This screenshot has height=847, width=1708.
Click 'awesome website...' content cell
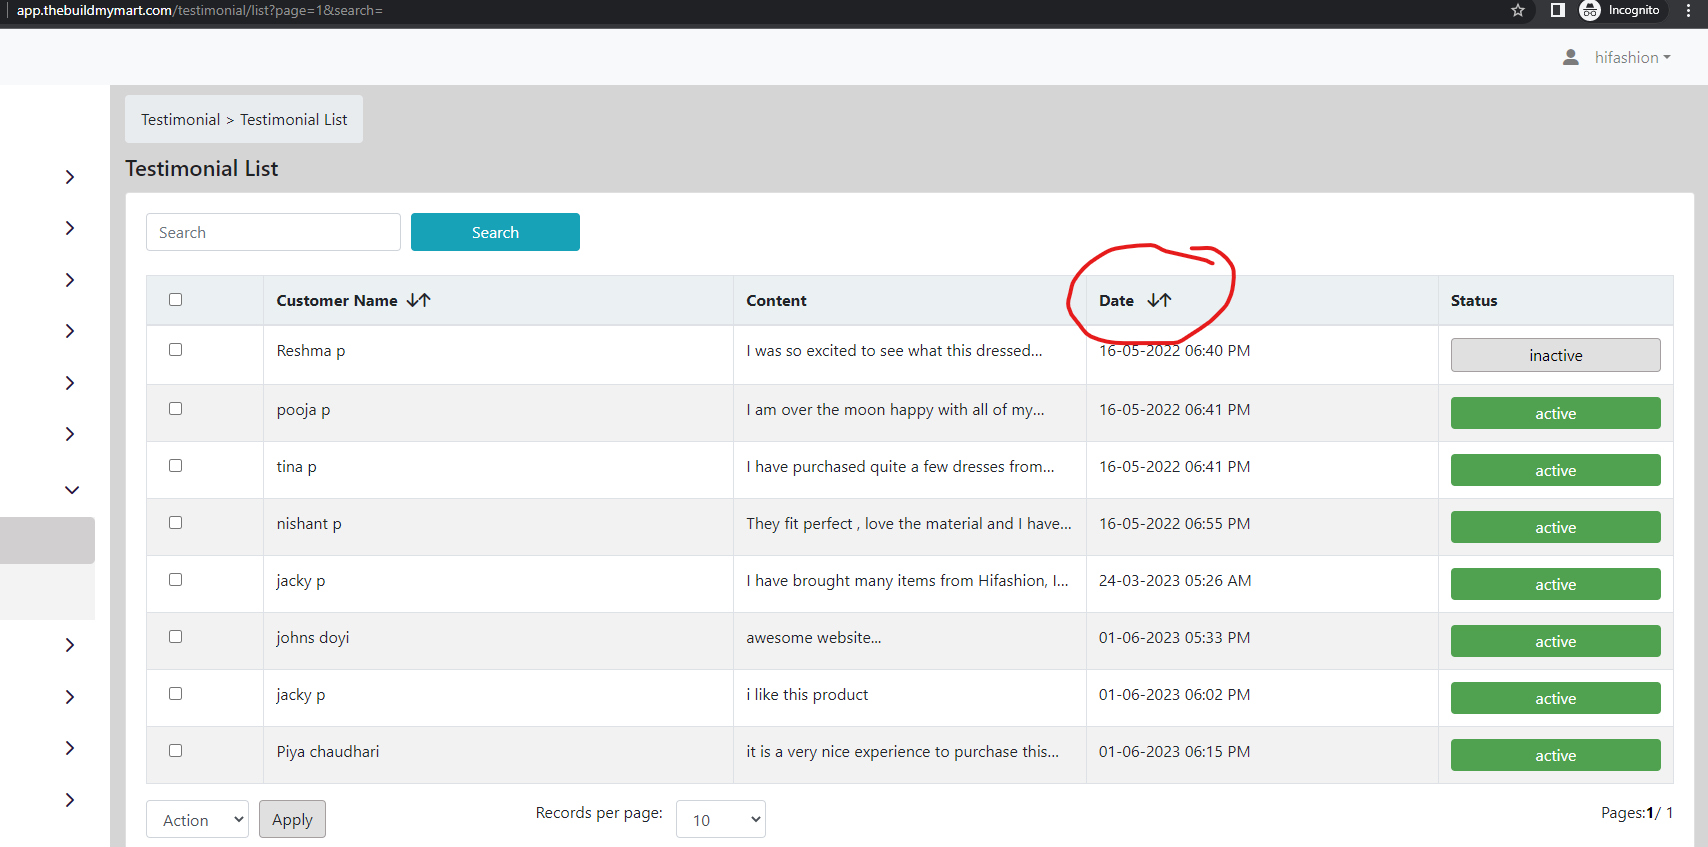814,638
